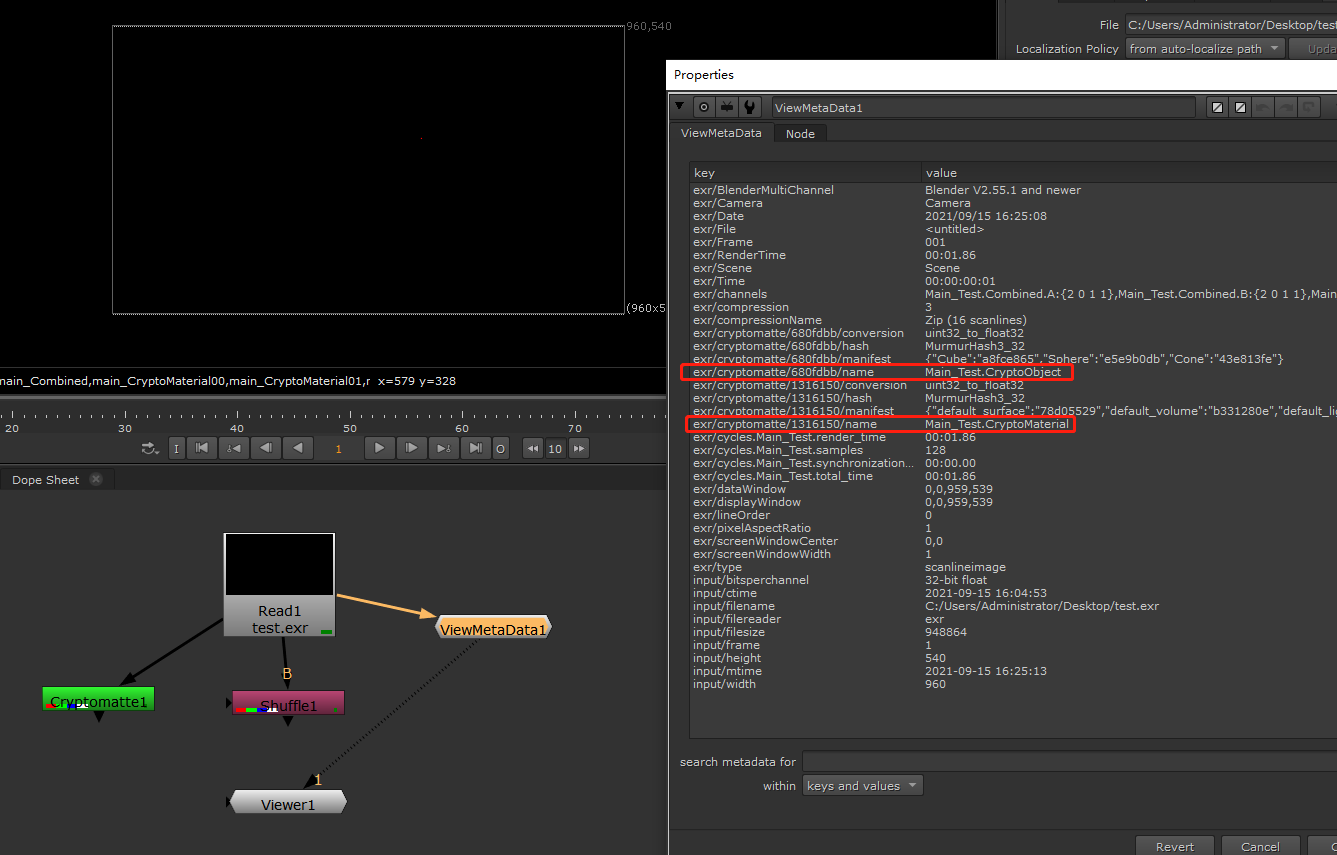This screenshot has width=1337, height=855.
Task: Click the Cancel button
Action: coord(1260,846)
